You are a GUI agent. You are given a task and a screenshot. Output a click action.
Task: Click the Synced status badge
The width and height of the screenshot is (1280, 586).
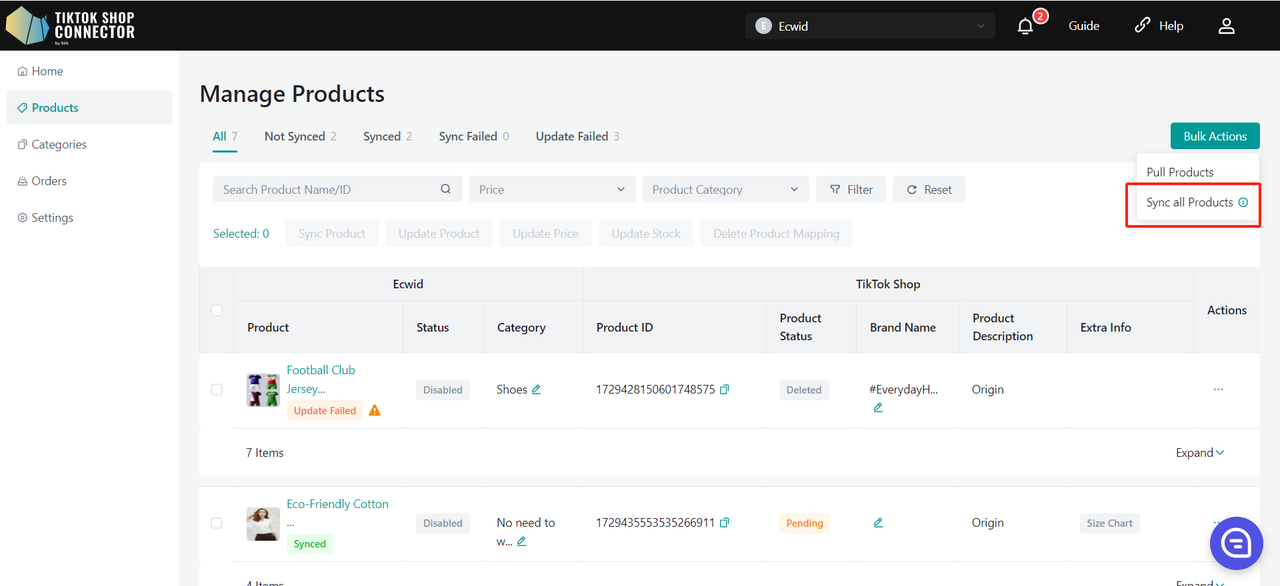(x=310, y=544)
